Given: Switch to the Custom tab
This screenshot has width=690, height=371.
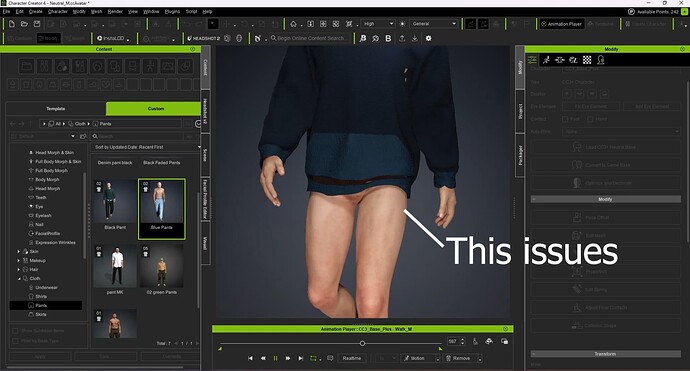Looking at the screenshot, I should click(154, 108).
